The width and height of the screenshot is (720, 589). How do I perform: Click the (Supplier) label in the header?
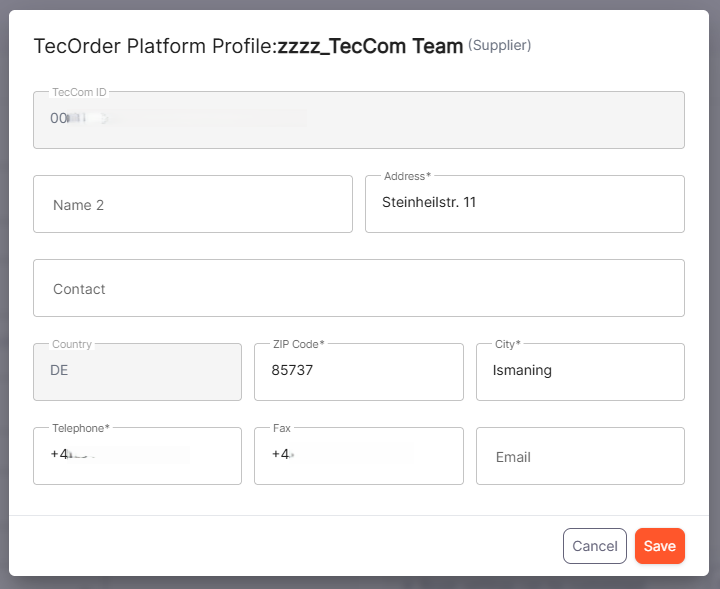click(x=500, y=45)
